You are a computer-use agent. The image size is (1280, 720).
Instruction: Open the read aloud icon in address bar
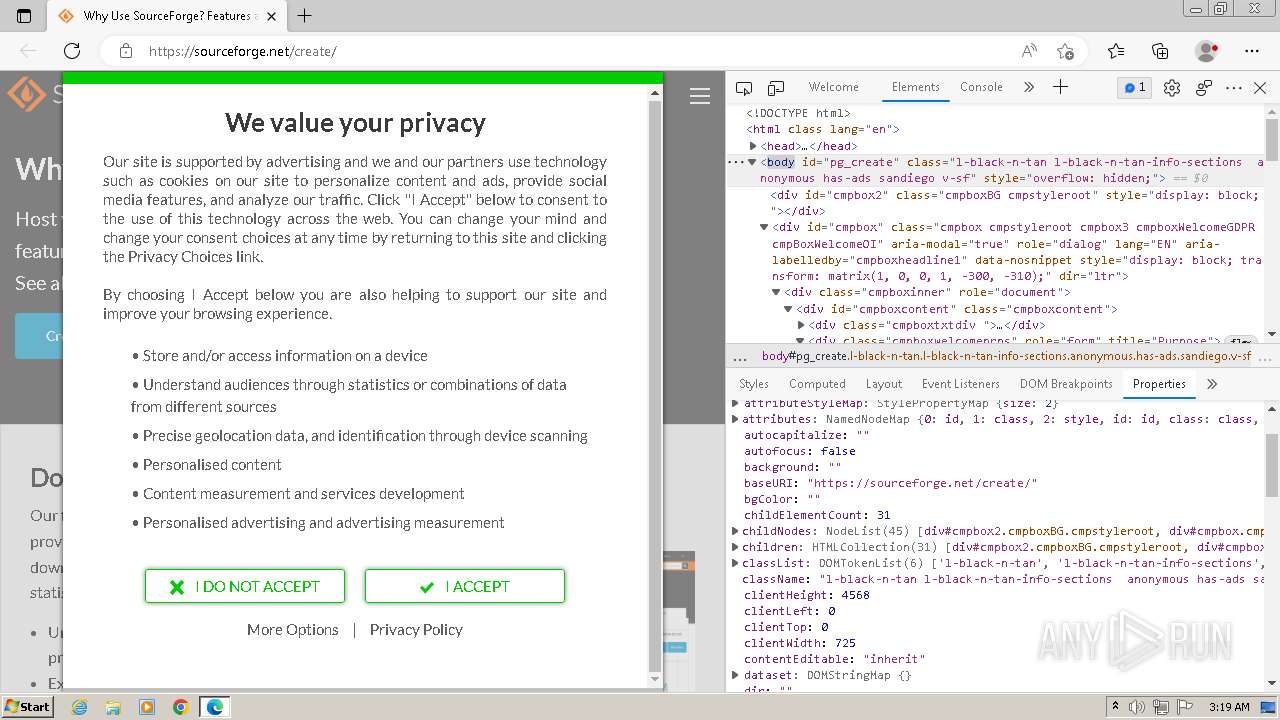1028,51
